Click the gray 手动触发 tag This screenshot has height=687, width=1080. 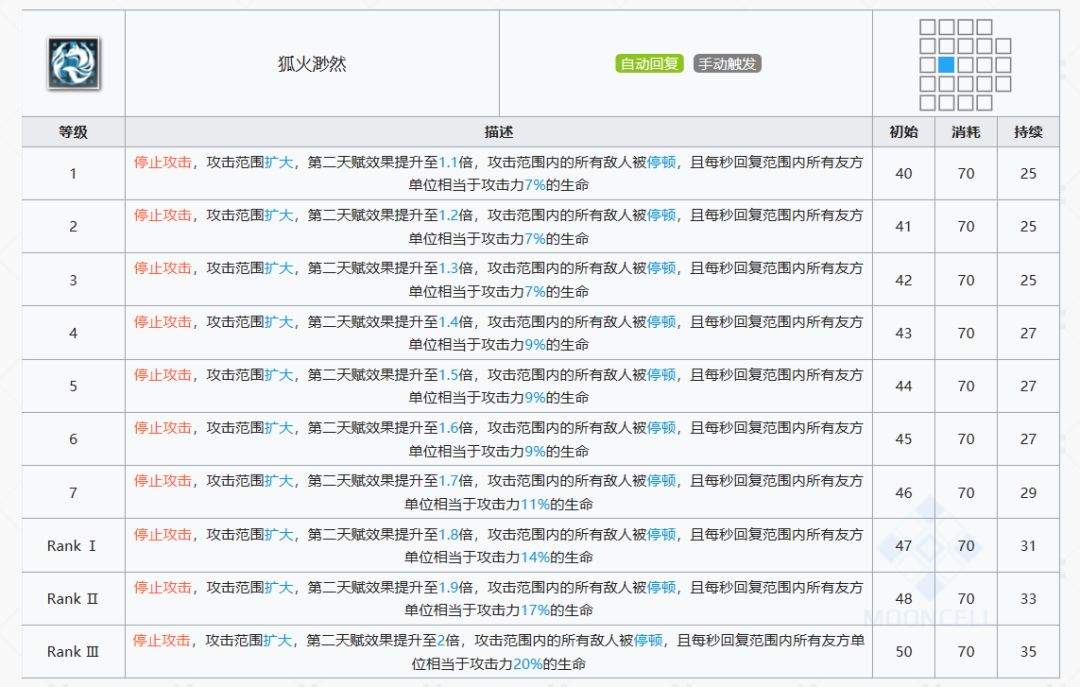tap(727, 63)
